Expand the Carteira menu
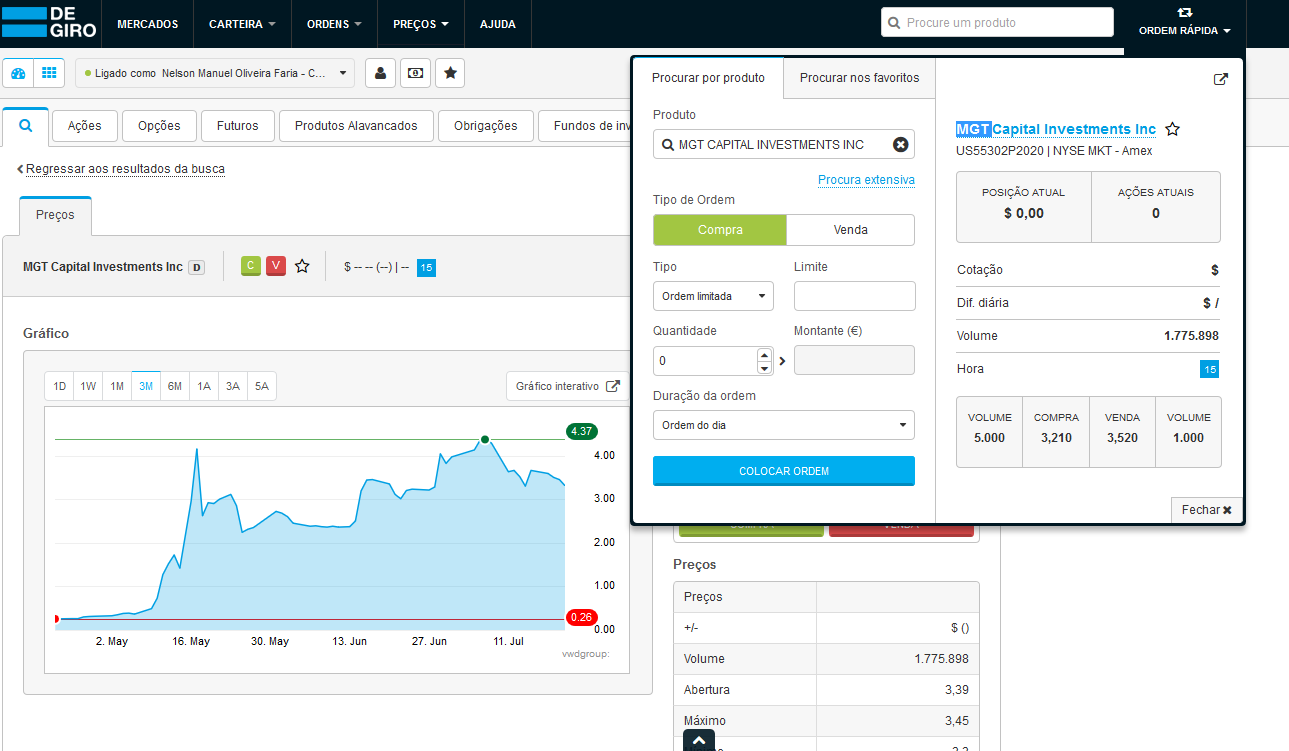Image resolution: width=1289 pixels, height=751 pixels. pyautogui.click(x=242, y=24)
